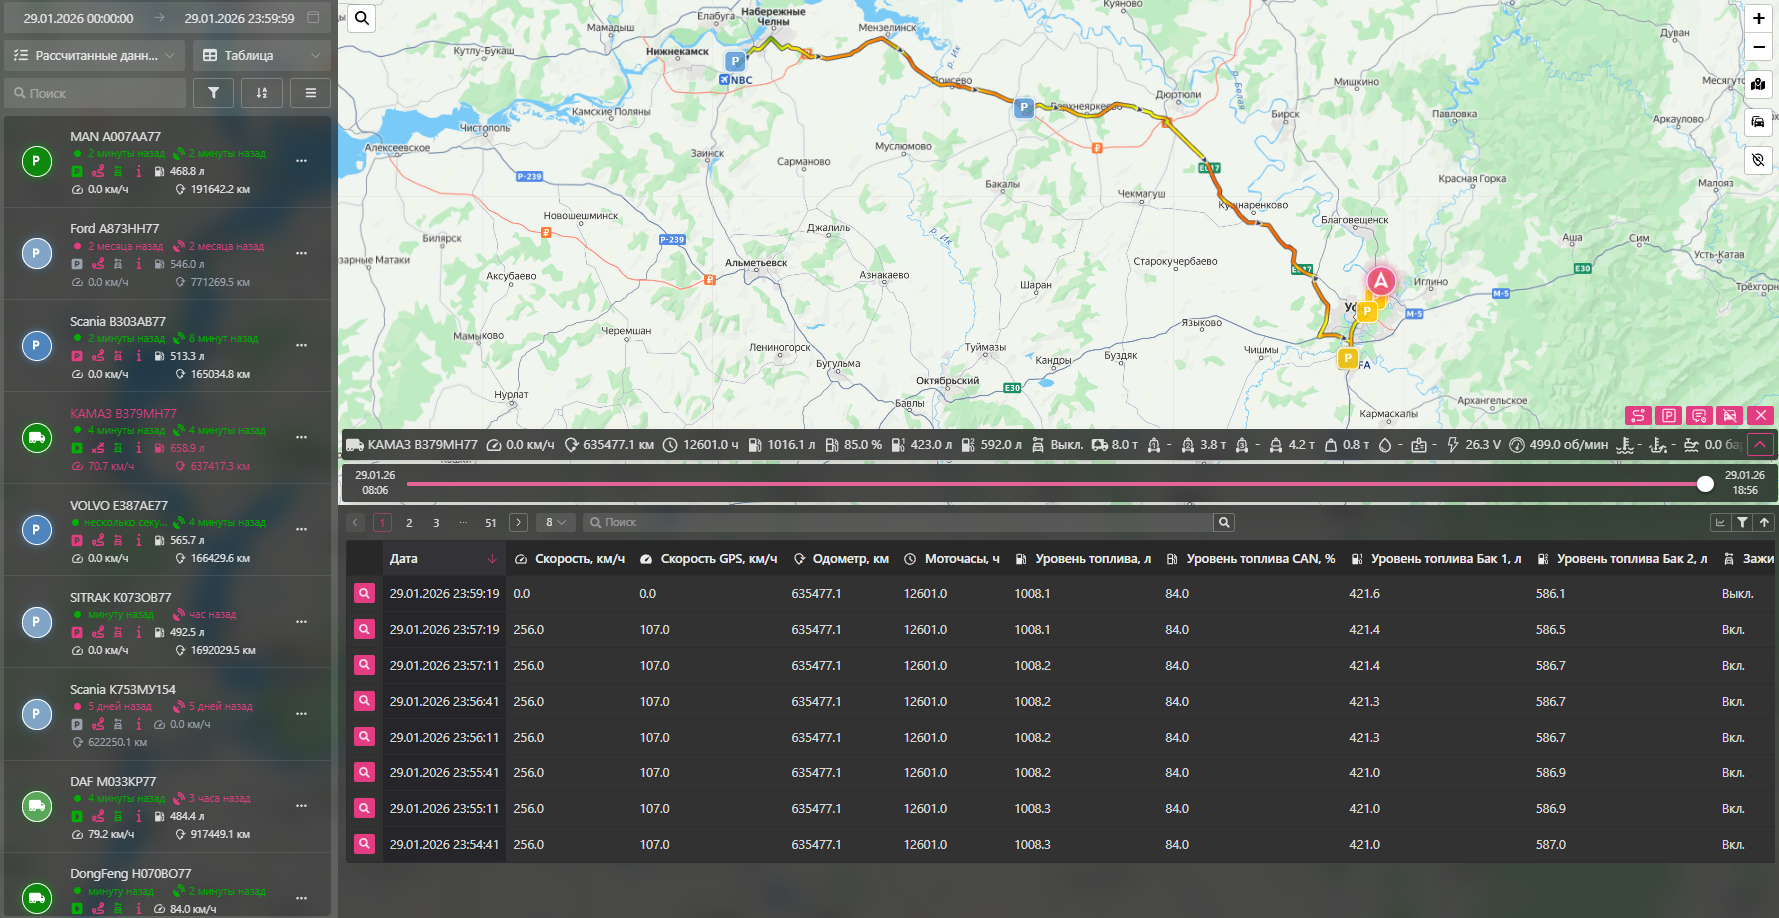Screen dimensions: 1779x918
Task: Click the vehicle search field 'Поиск'
Action: [100, 93]
